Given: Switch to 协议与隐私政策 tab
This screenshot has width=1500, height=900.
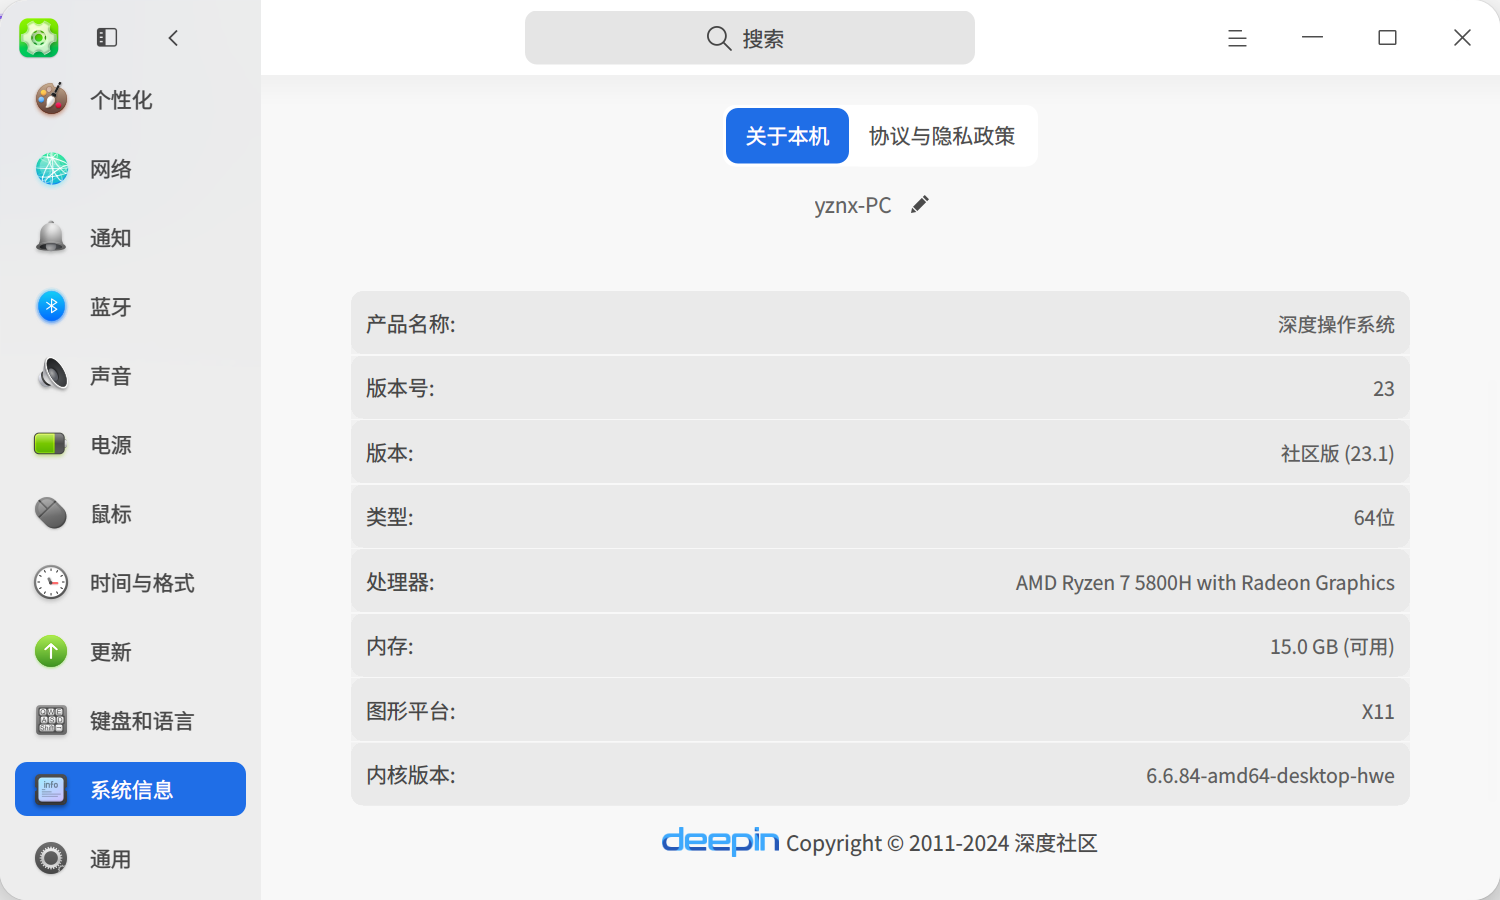Looking at the screenshot, I should tap(942, 136).
